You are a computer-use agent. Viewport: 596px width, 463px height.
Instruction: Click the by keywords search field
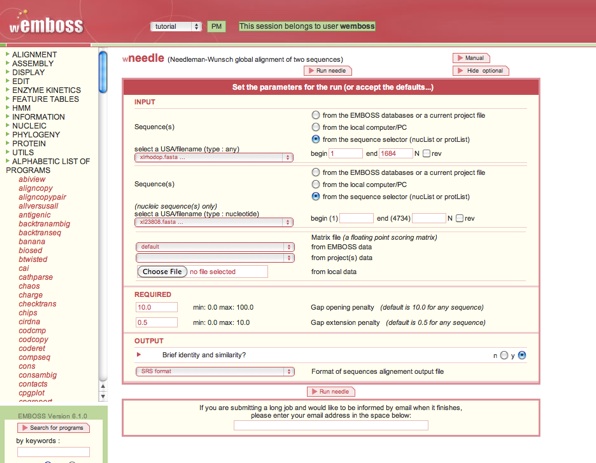click(x=53, y=452)
